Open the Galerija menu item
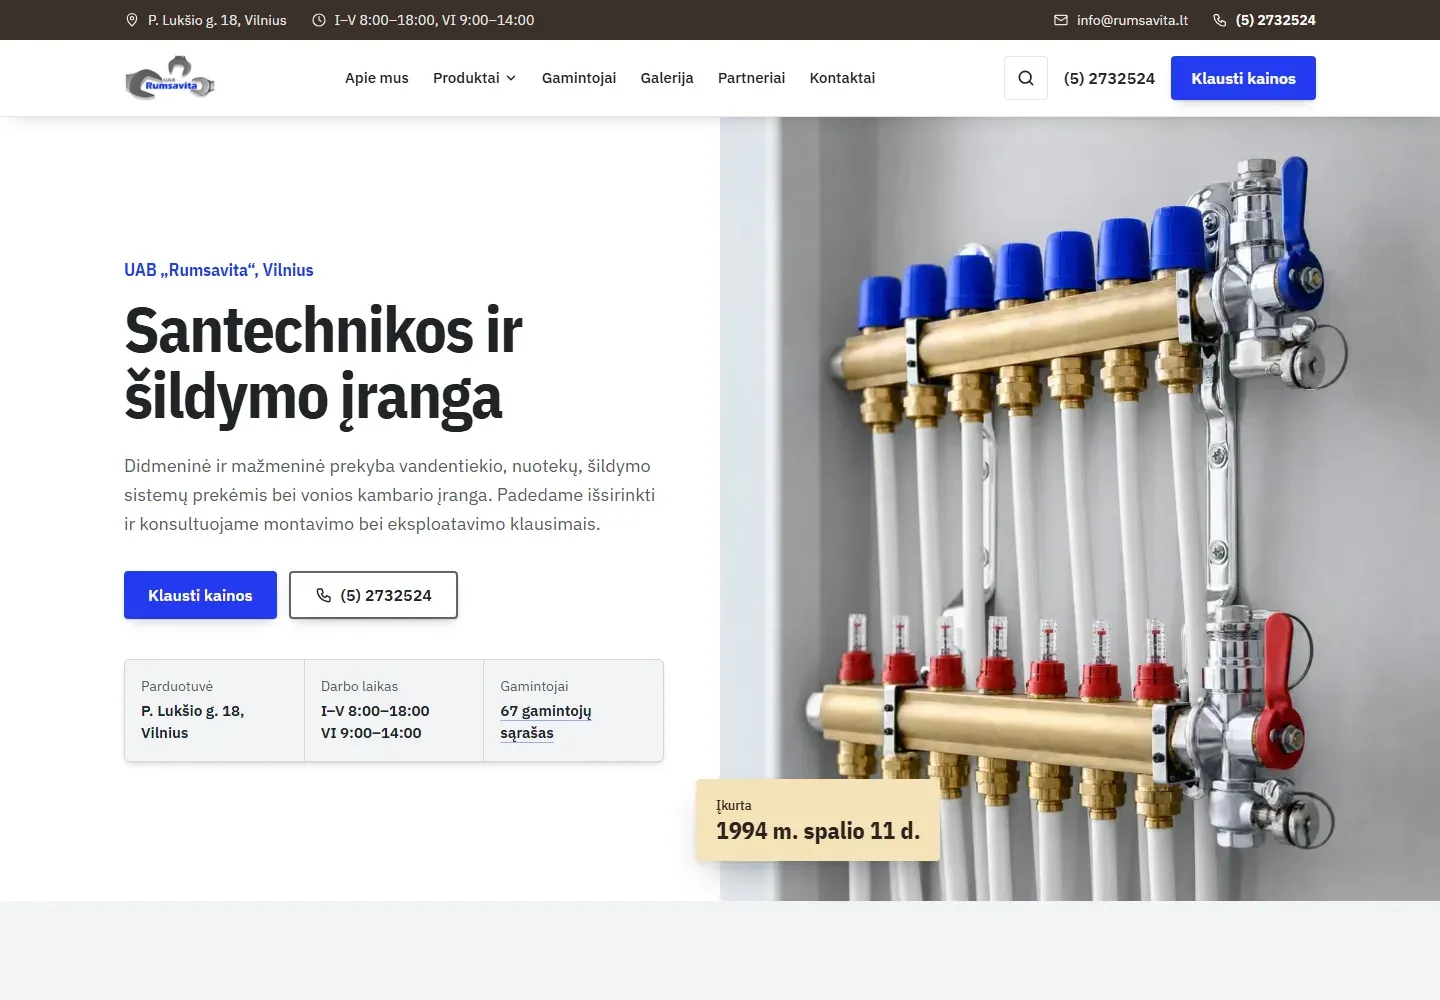Viewport: 1440px width, 1000px height. [x=667, y=78]
